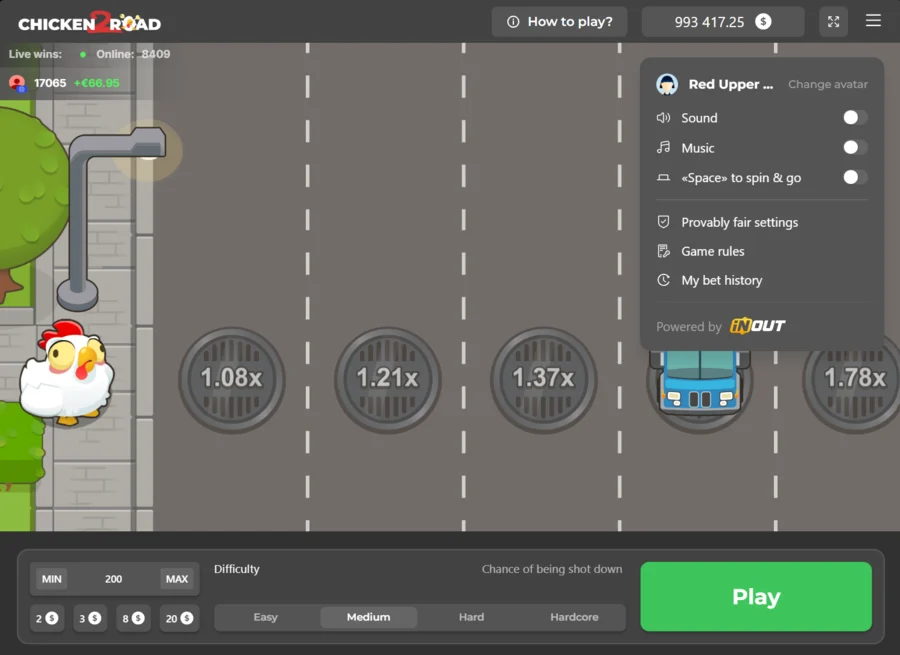This screenshot has width=900, height=655.
Task: Click the shield icon for Provably fair
Action: (664, 222)
